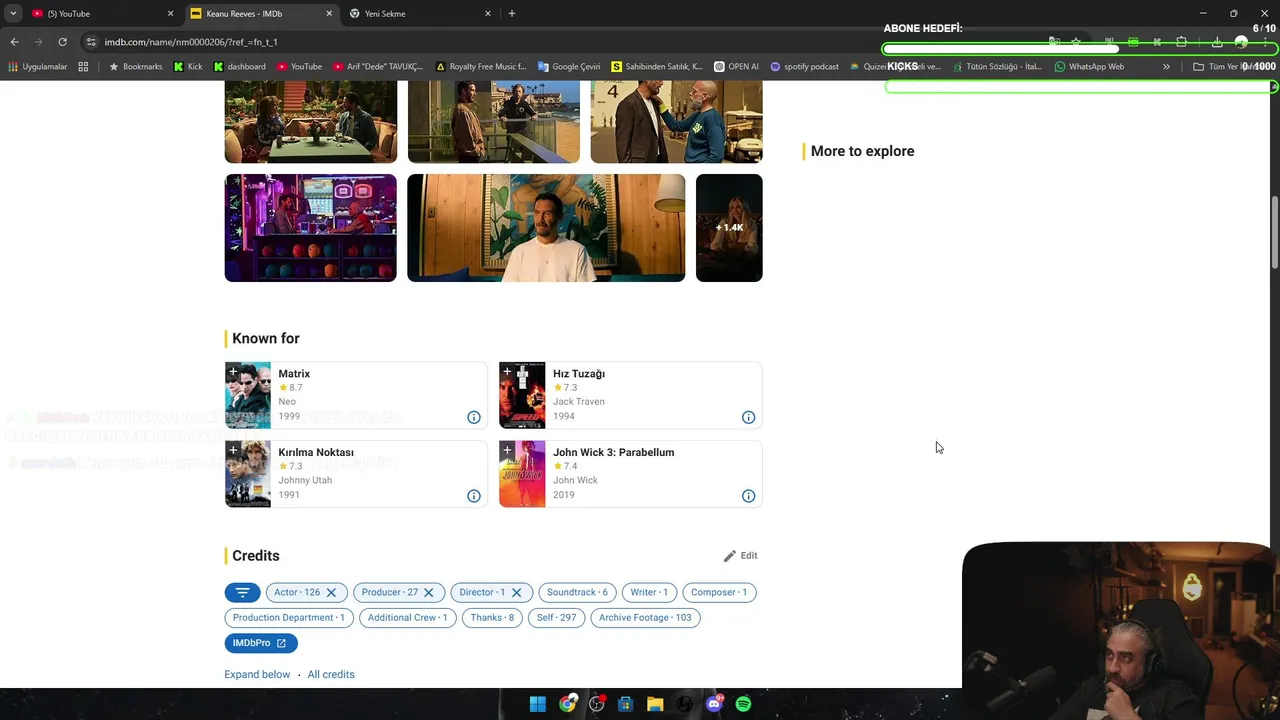1280x720 pixels.
Task: Open the info icon for Hız Tuzağı
Action: pyautogui.click(x=748, y=417)
